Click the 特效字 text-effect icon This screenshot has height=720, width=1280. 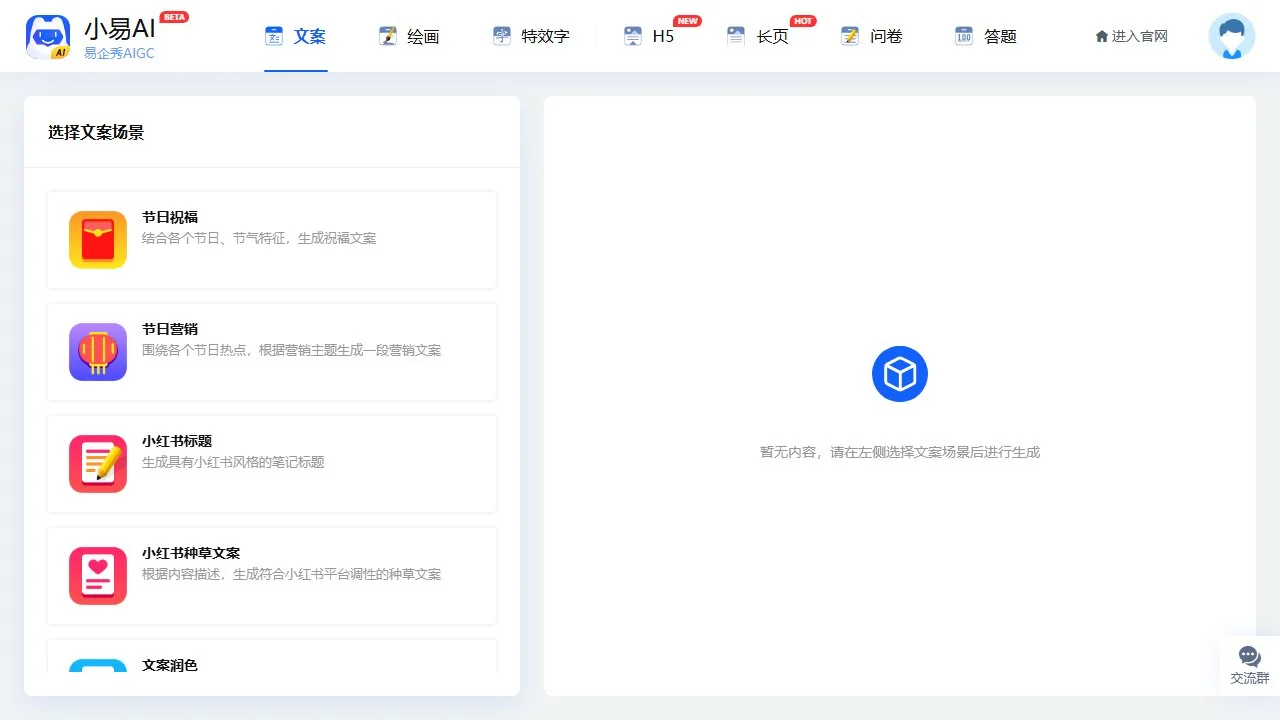(x=502, y=36)
